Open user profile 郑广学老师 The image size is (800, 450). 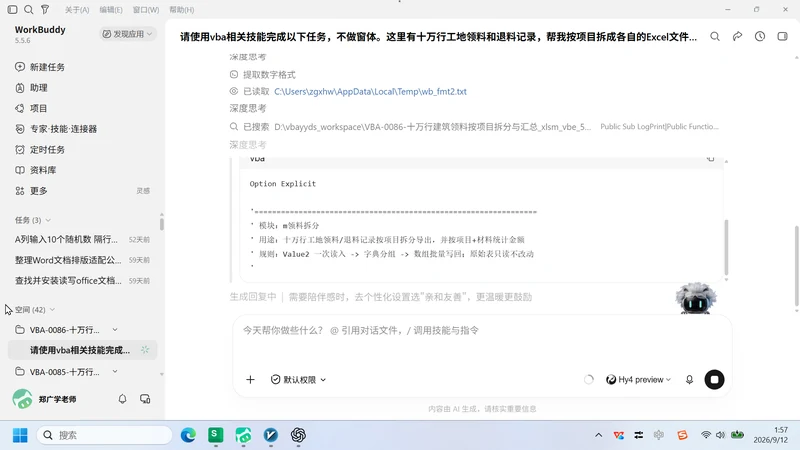pyautogui.click(x=45, y=399)
